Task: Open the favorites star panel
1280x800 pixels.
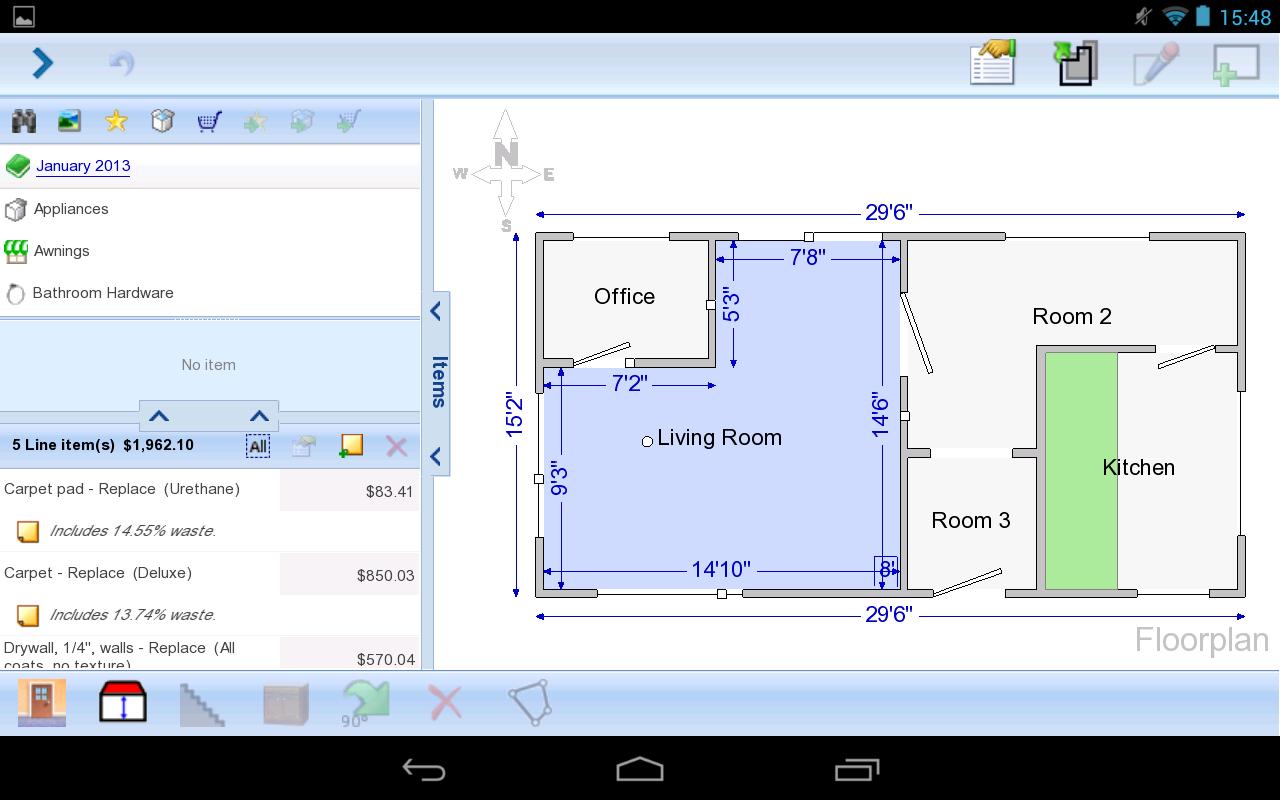Action: tap(115, 120)
